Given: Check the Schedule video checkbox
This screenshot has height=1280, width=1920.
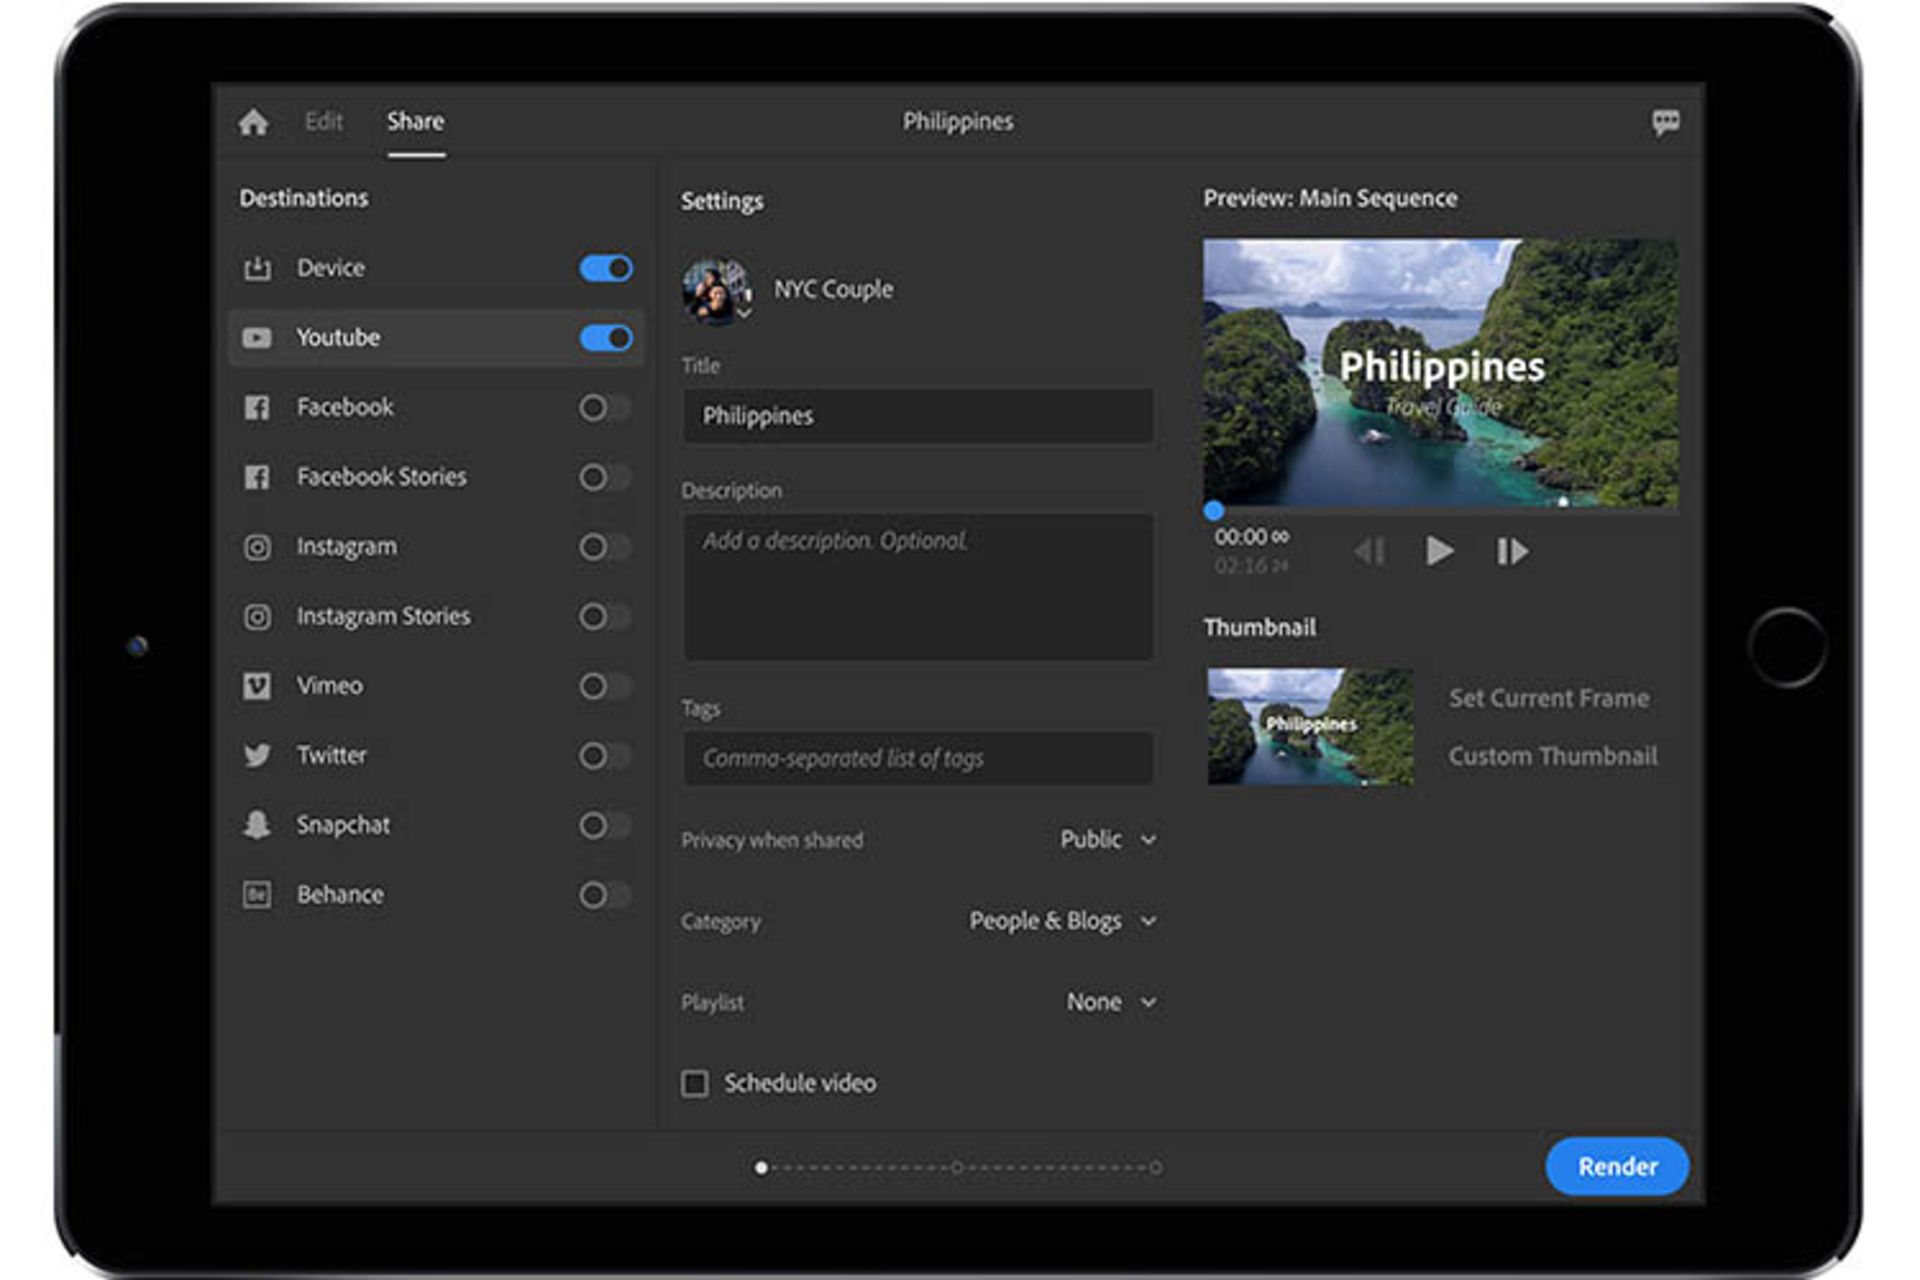Looking at the screenshot, I should [x=694, y=1083].
